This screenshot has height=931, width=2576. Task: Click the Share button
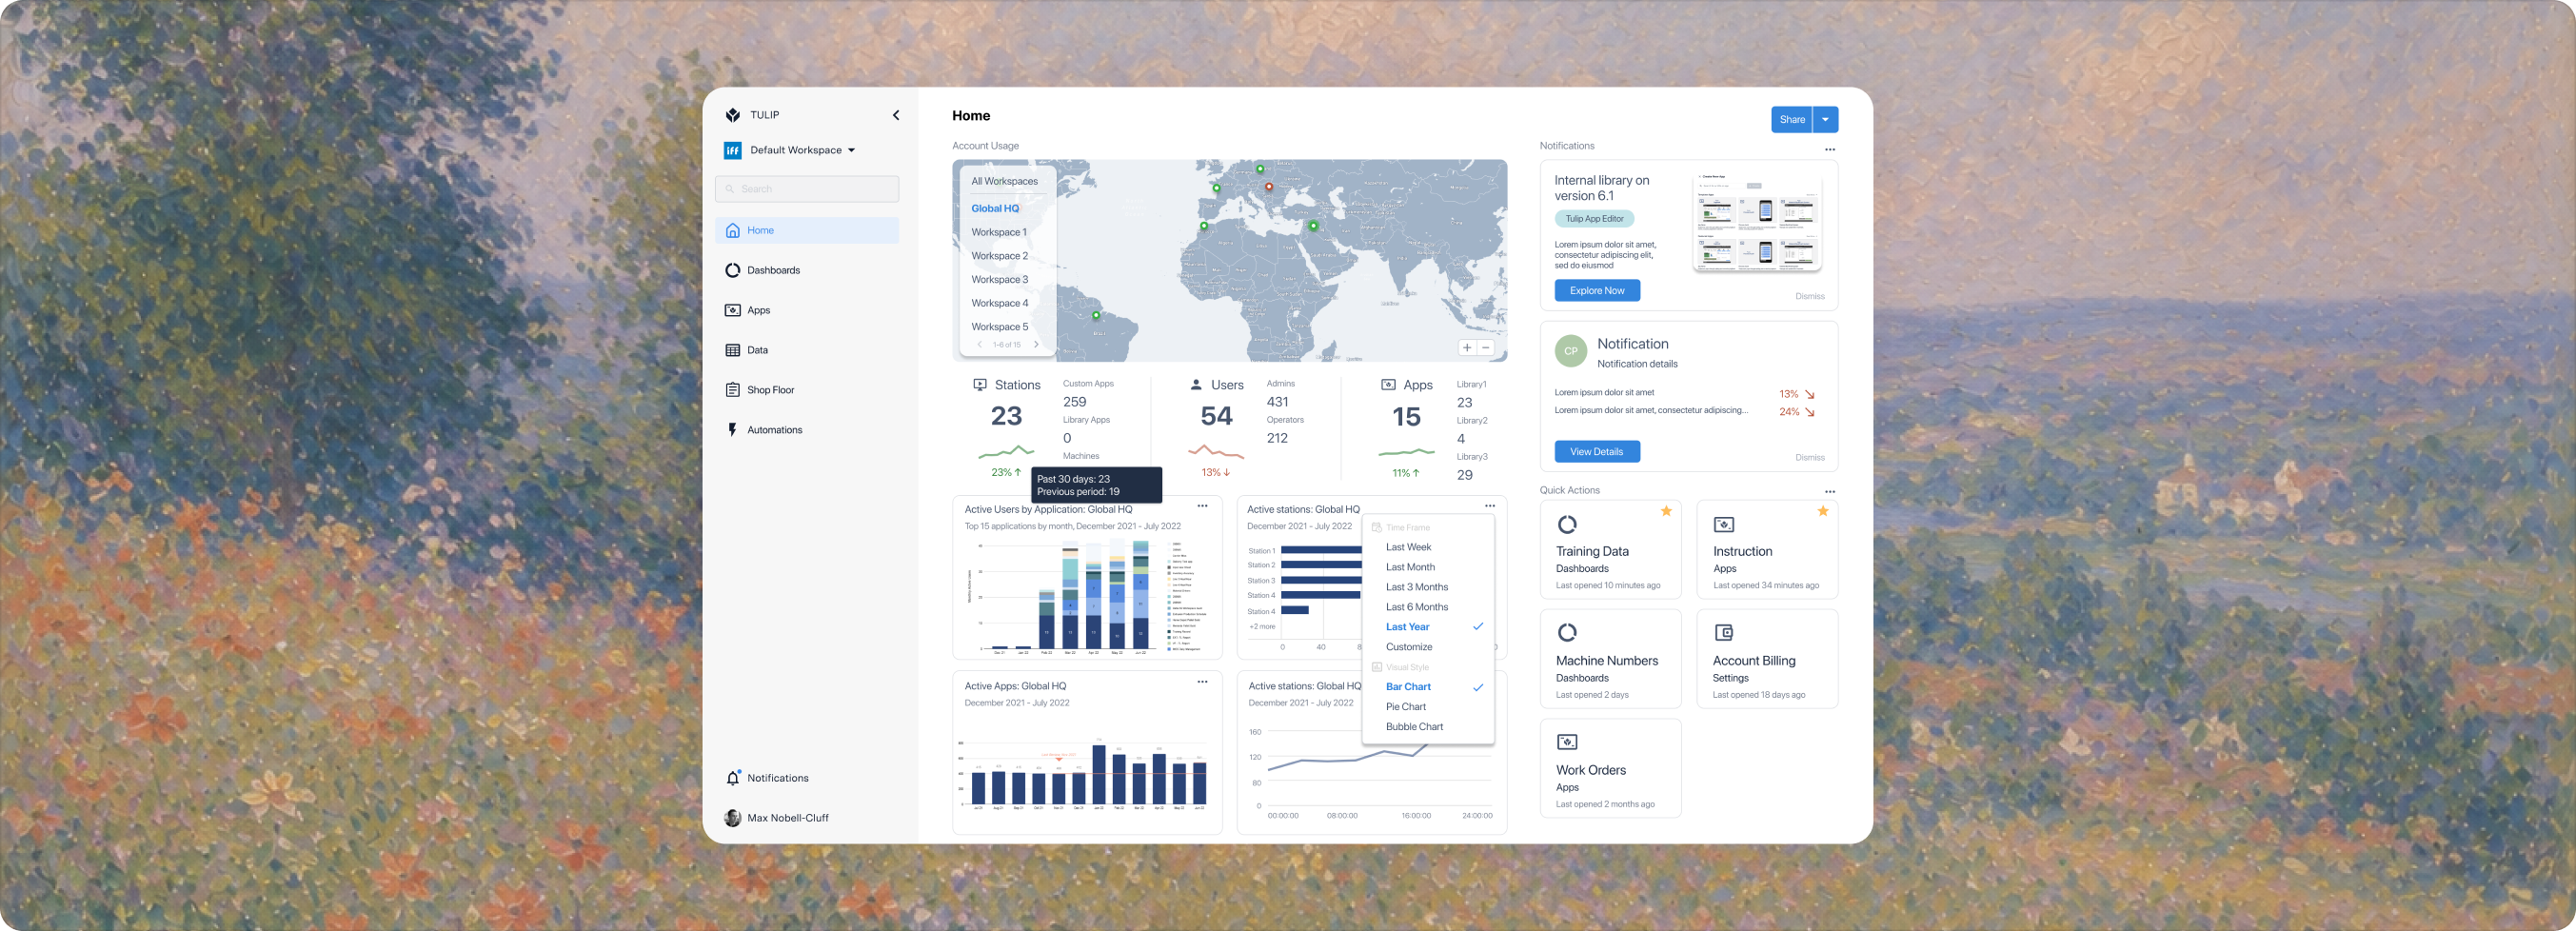[x=1791, y=119]
